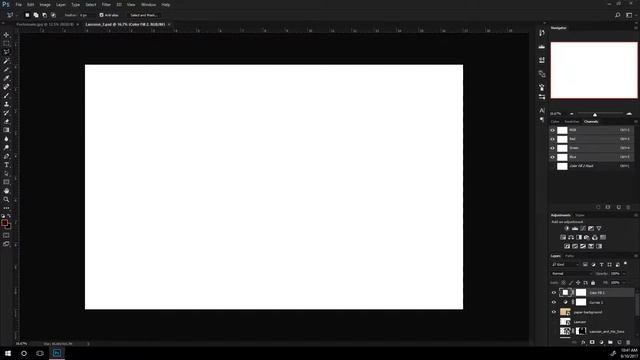Image resolution: width=640 pixels, height=360 pixels.
Task: Toggle layer filtering switch on or off
Action: 625,264
